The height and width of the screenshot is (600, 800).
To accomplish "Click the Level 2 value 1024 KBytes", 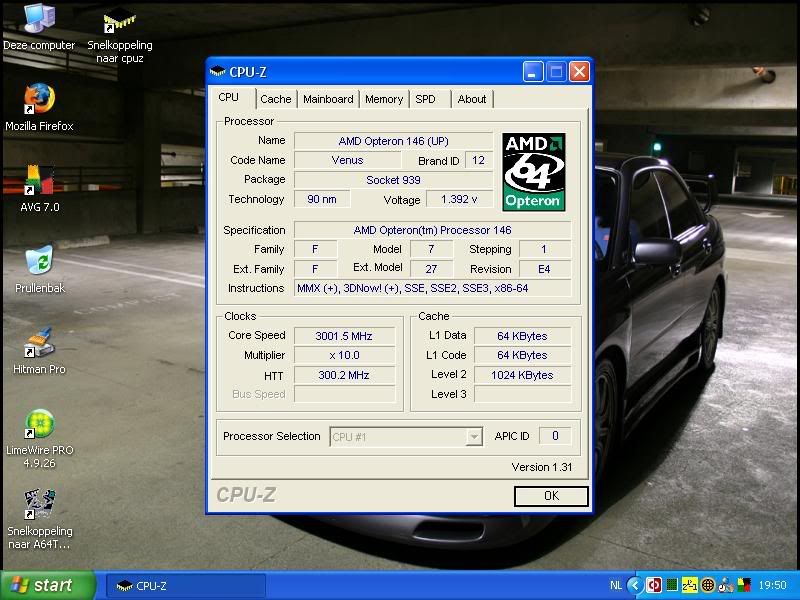I will [522, 375].
